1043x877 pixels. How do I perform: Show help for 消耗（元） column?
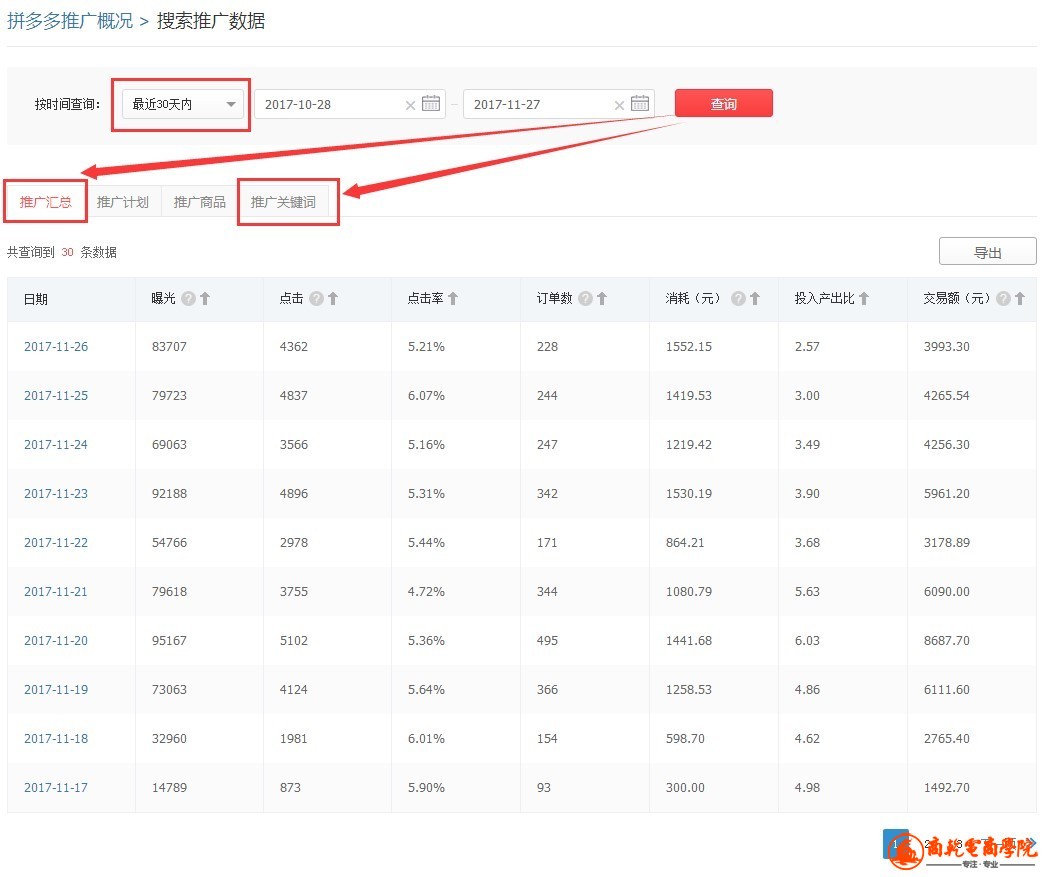click(738, 299)
